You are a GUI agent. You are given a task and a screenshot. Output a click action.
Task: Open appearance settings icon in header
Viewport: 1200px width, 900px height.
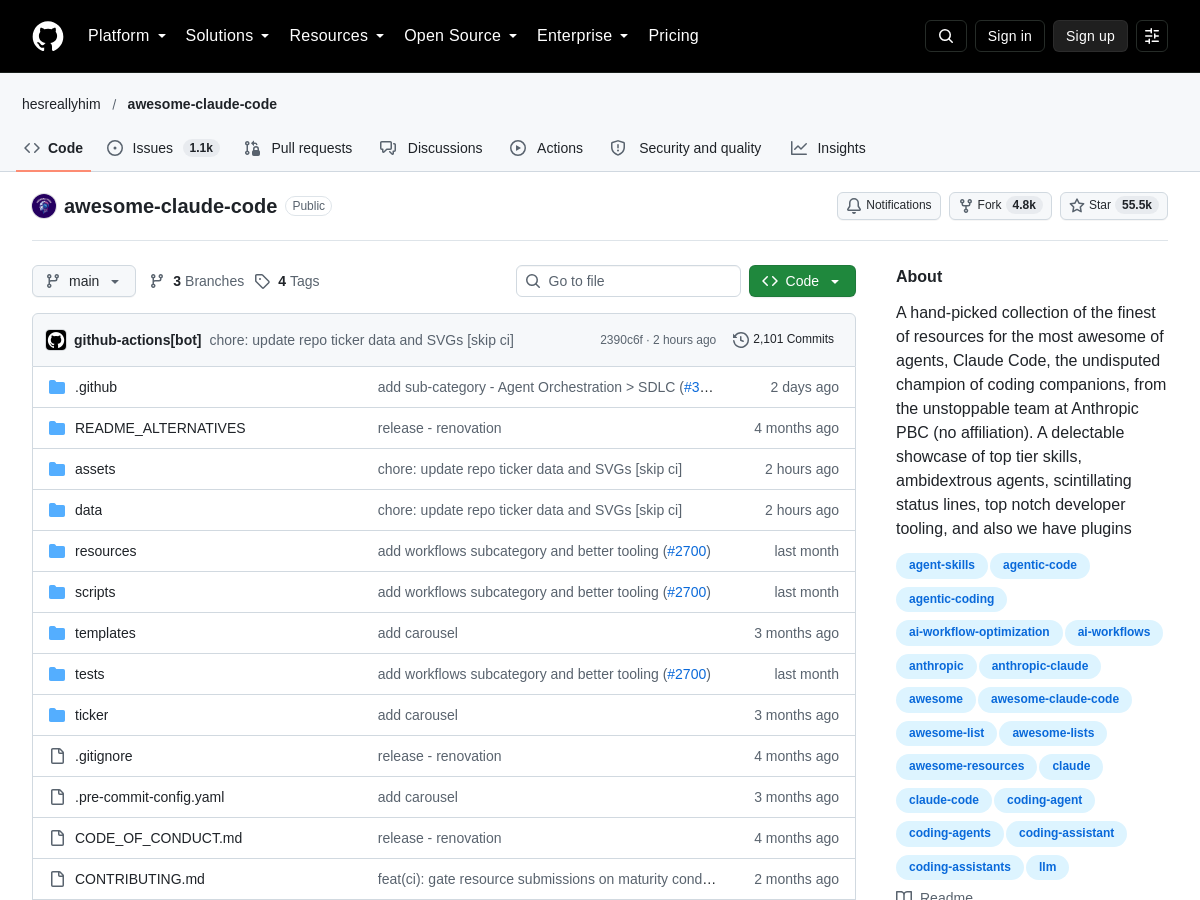(x=1152, y=36)
